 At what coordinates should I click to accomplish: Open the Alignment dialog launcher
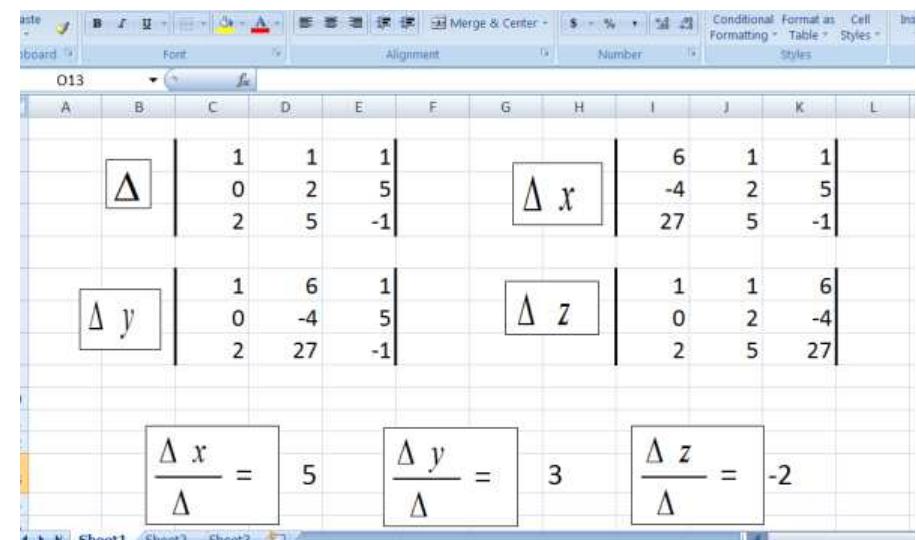544,53
